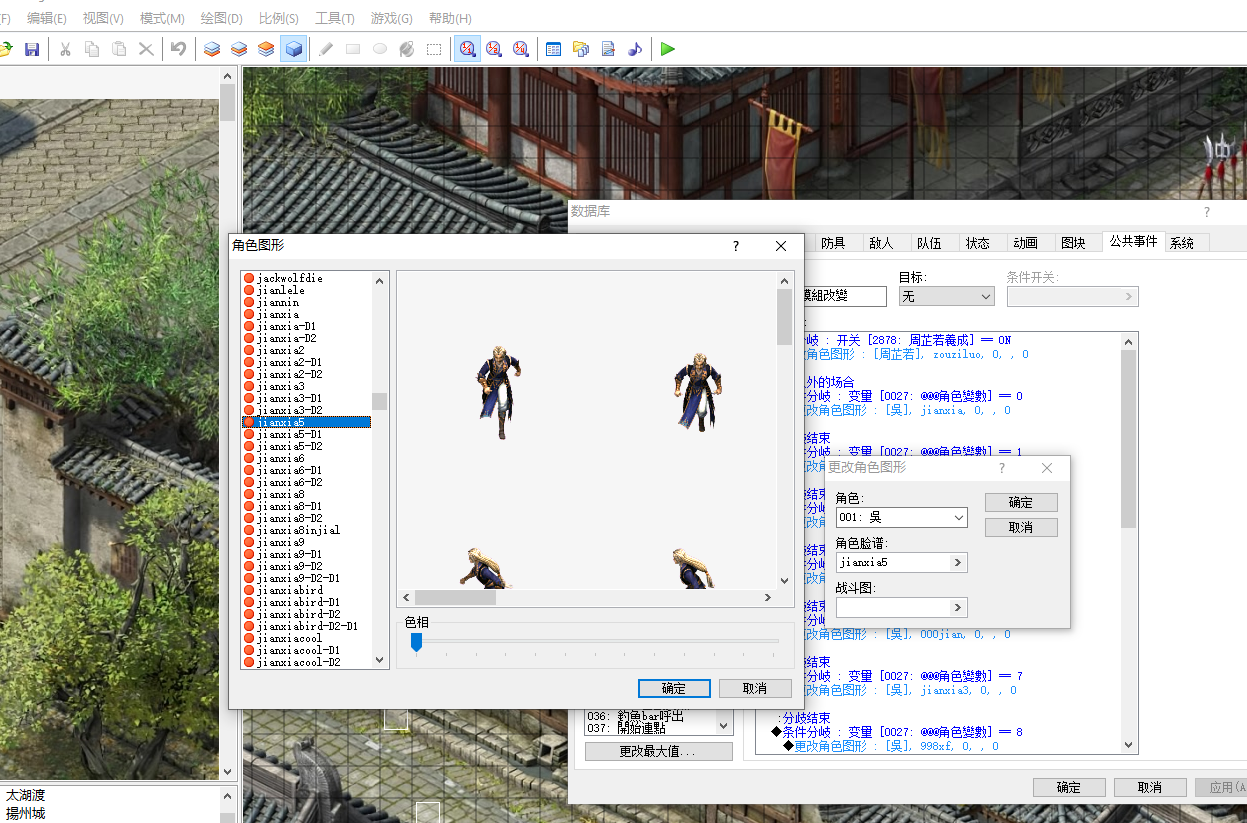1247x823 pixels.
Task: Click 取消 in the 角色图形 dialog
Action: pos(755,689)
